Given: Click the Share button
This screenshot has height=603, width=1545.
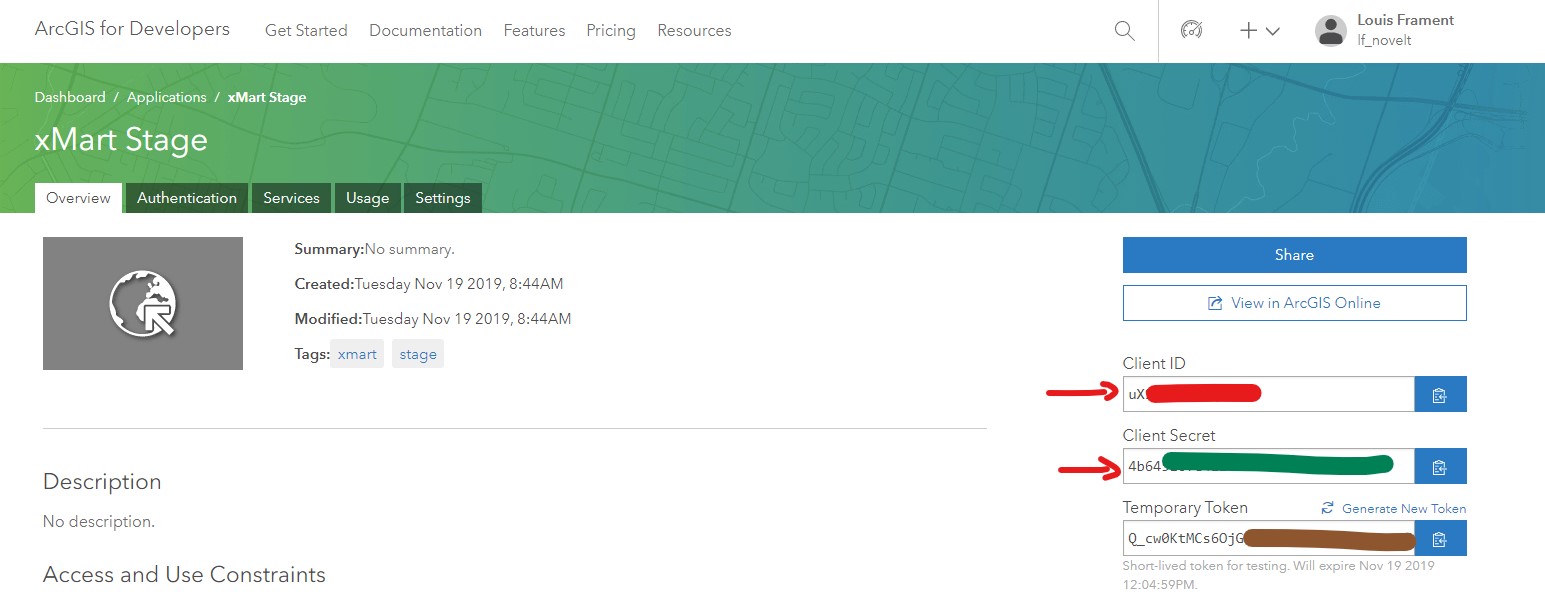Looking at the screenshot, I should pyautogui.click(x=1294, y=255).
